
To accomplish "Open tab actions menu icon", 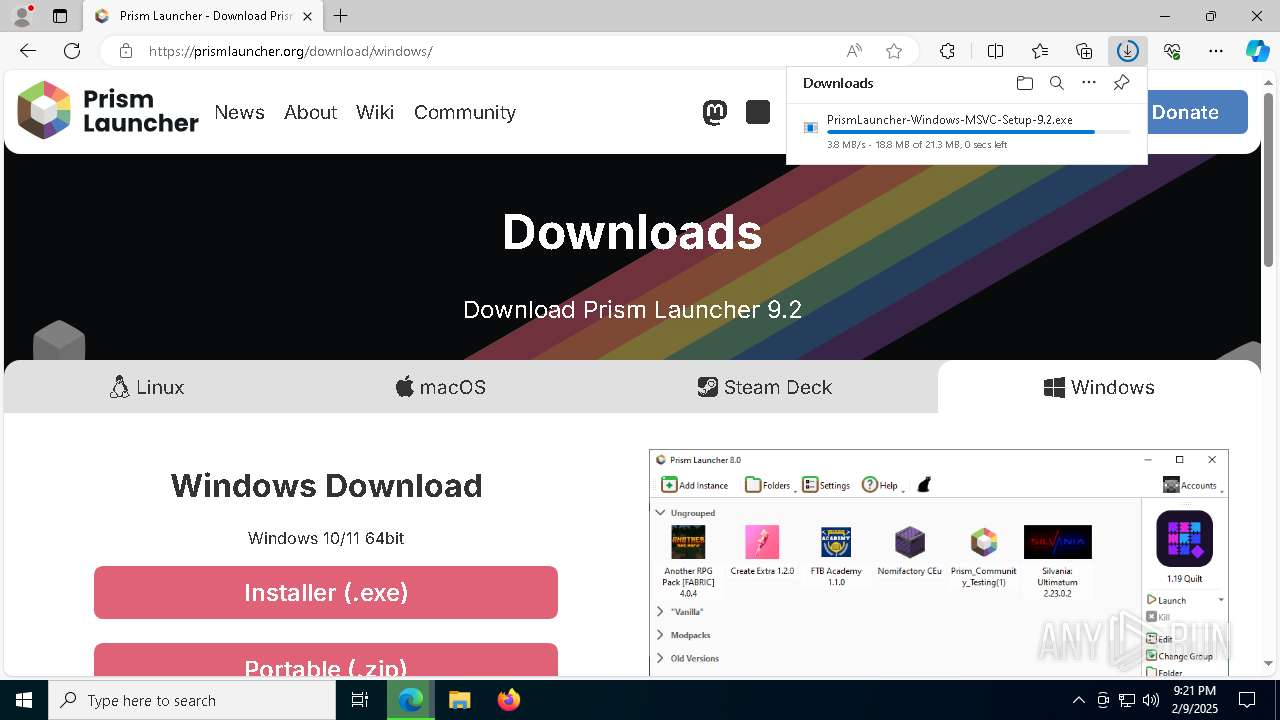I will [60, 16].
